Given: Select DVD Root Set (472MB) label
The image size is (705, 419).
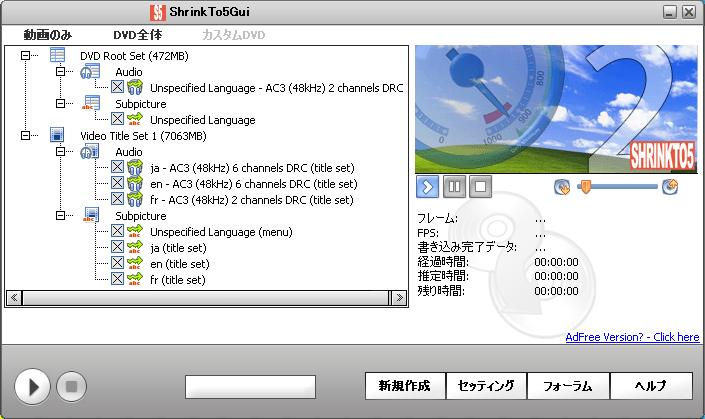Looking at the screenshot, I should point(134,56).
